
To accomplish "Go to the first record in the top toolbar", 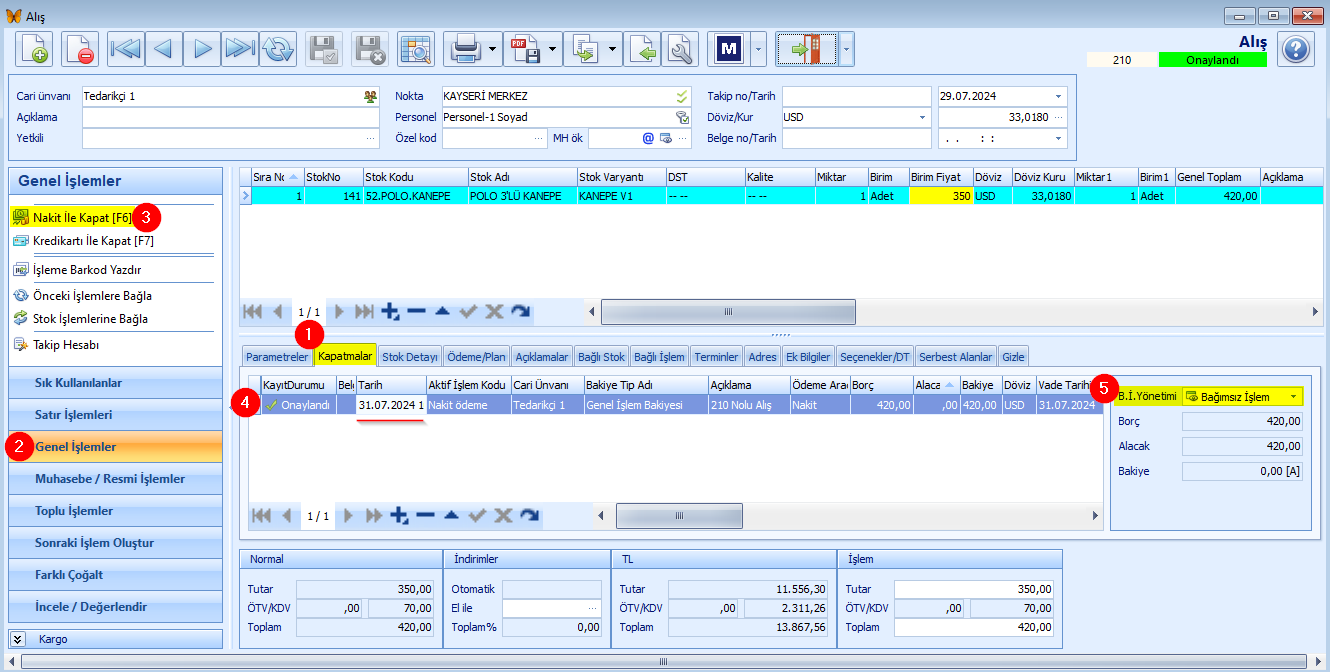I will click(126, 48).
